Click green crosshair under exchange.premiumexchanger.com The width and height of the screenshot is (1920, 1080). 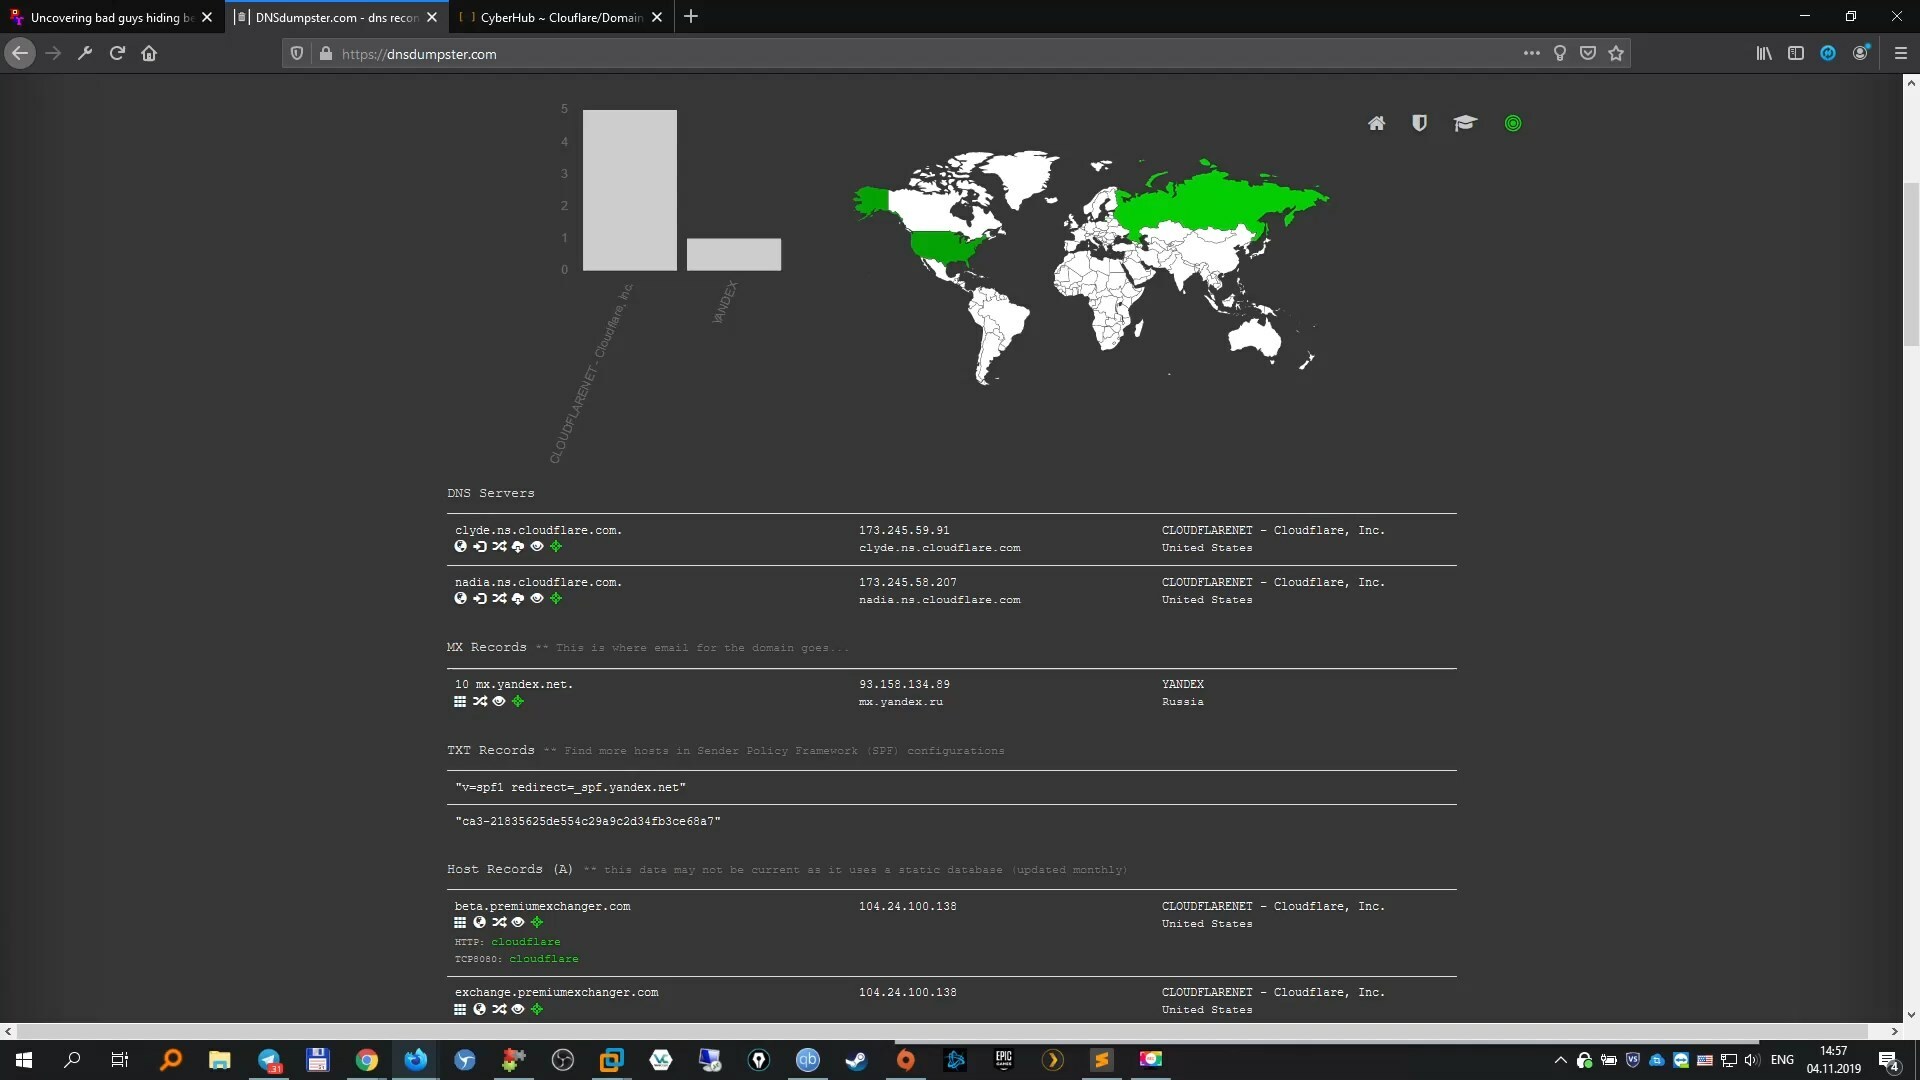point(537,1009)
